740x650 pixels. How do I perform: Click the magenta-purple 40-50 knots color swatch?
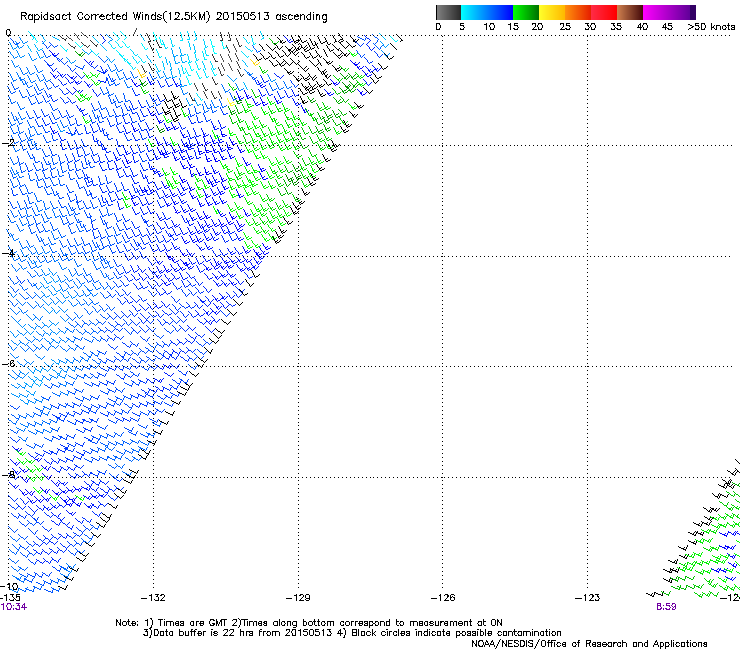669,12
